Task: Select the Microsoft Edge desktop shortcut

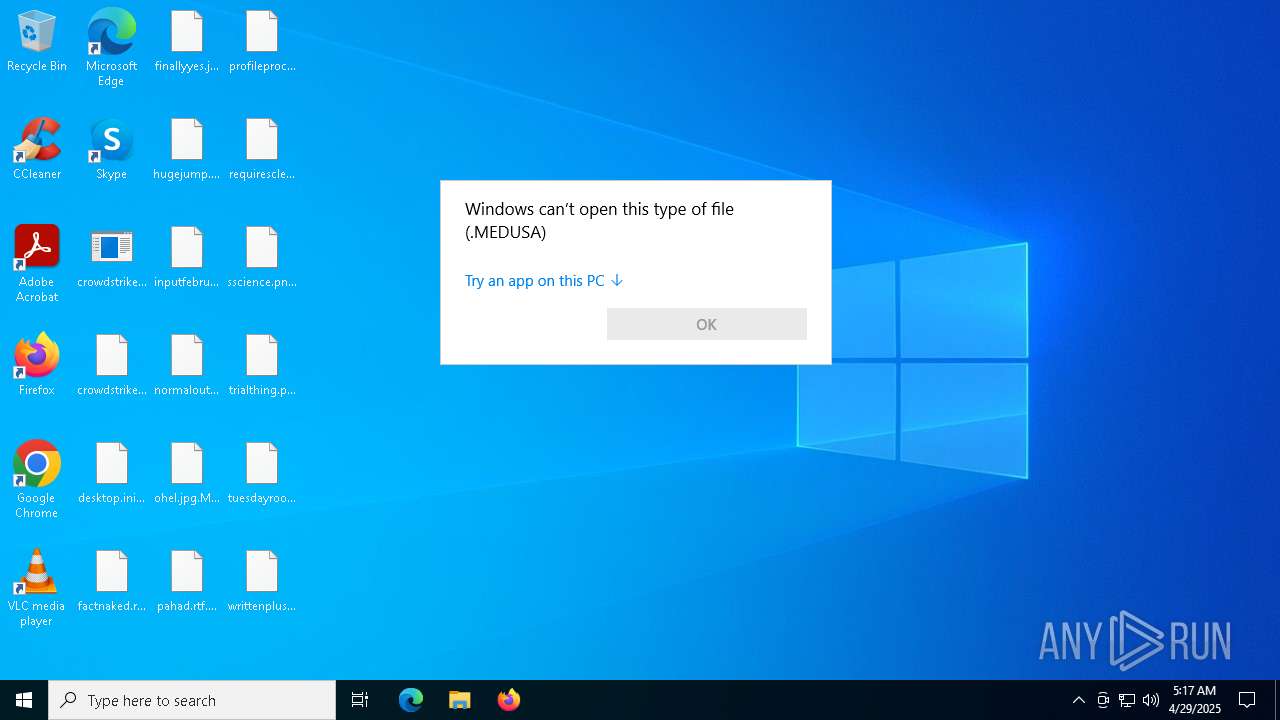Action: point(111,48)
